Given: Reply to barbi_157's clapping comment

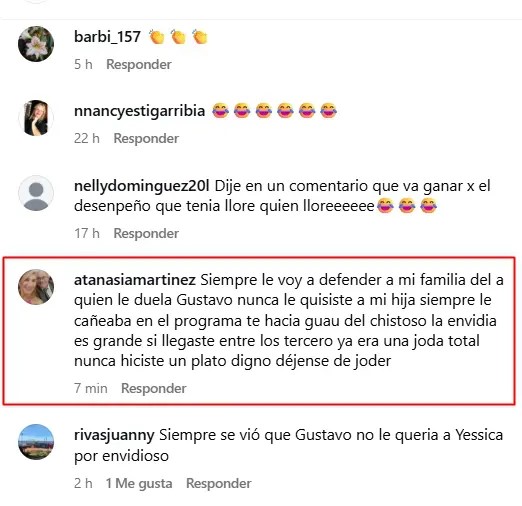Looking at the screenshot, I should coord(139,65).
